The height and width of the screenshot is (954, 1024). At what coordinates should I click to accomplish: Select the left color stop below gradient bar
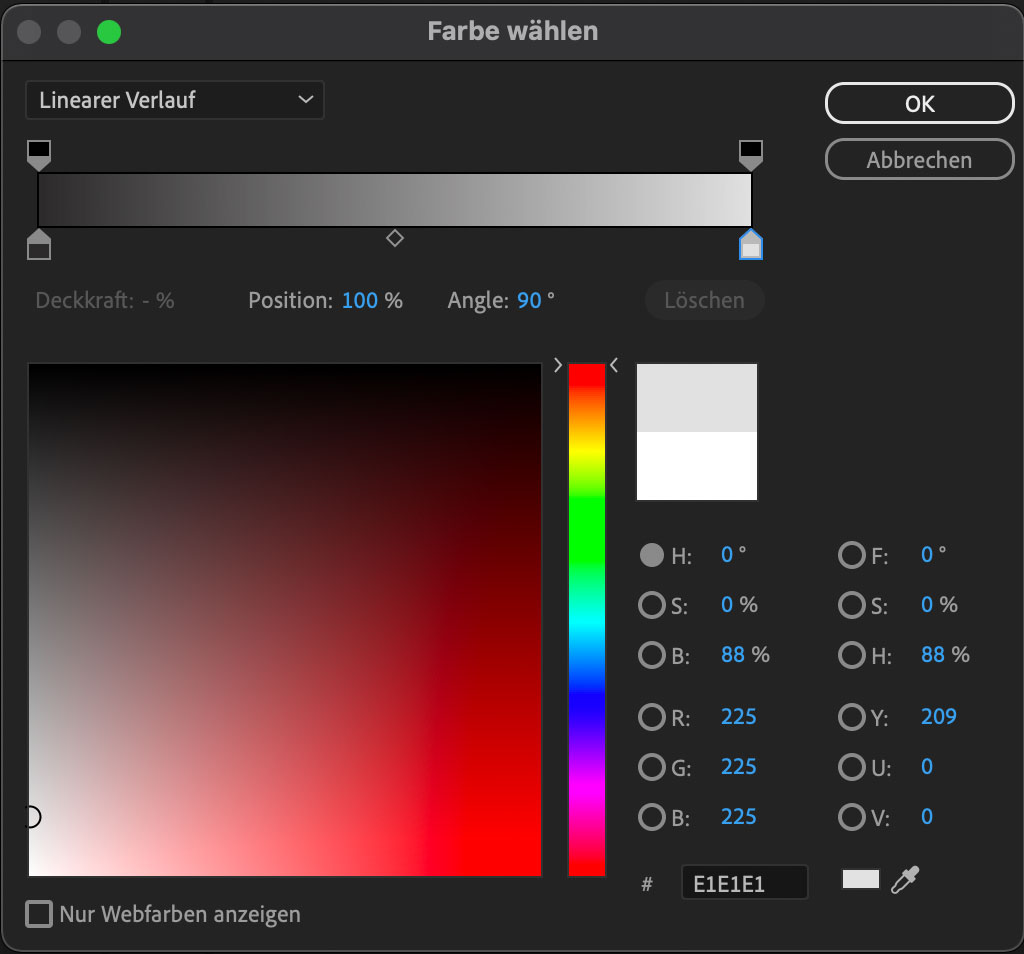tap(39, 245)
